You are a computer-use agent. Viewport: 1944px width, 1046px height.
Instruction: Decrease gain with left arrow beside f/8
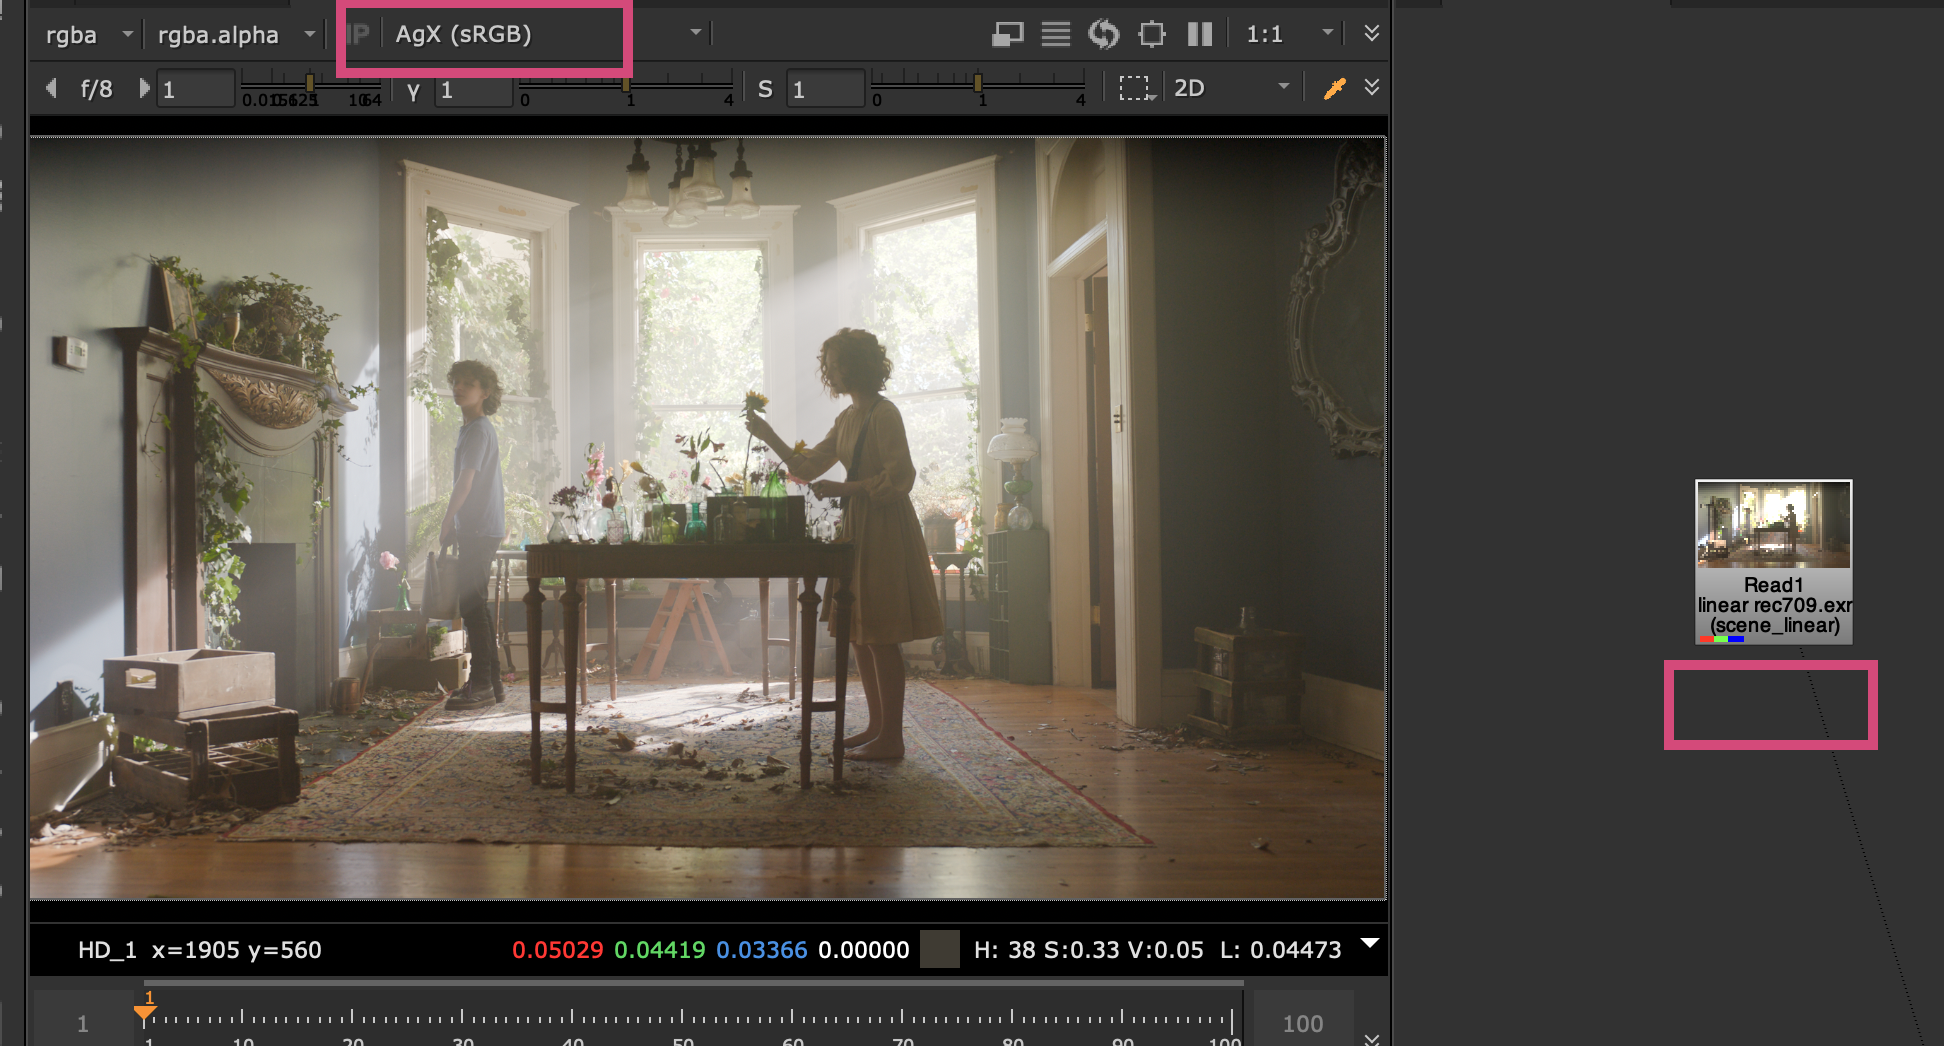[51, 88]
